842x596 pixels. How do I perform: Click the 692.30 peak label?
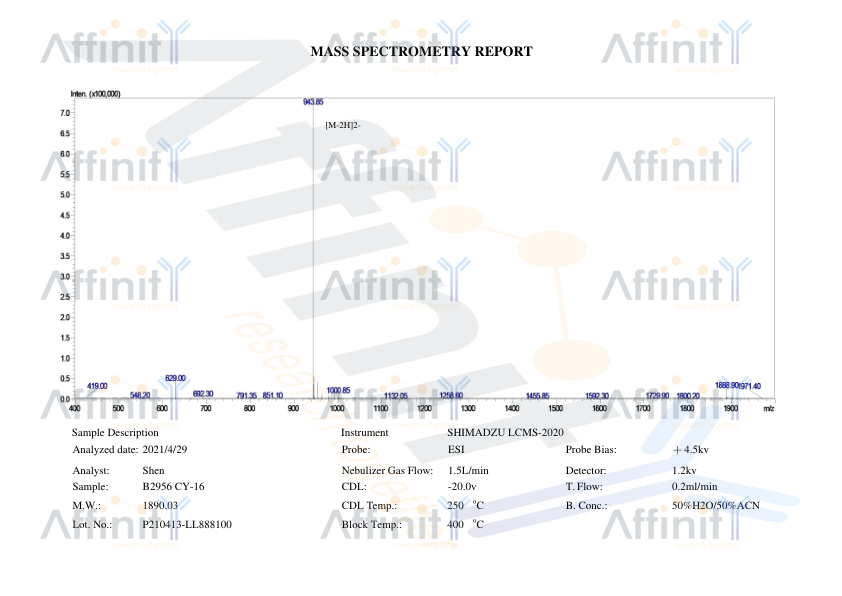tap(203, 394)
